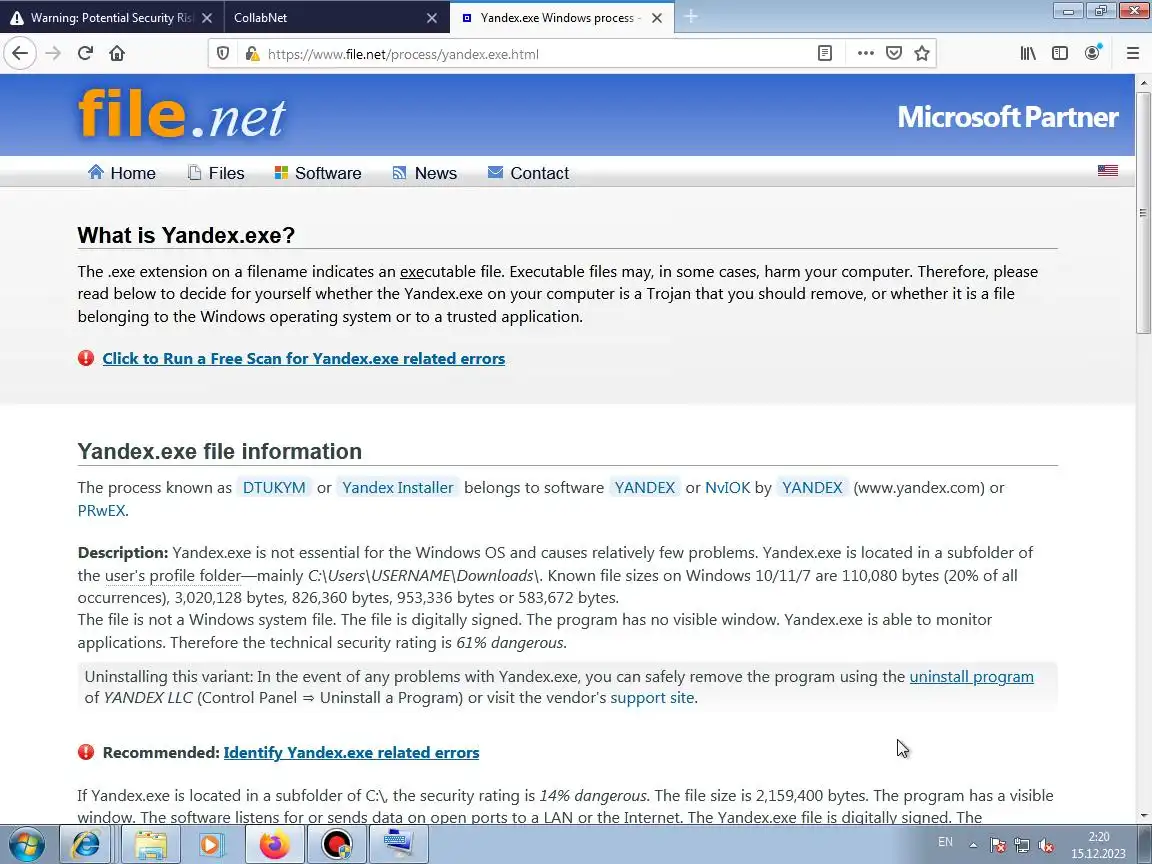Open the Firefox hamburger menu
This screenshot has width=1152, height=864.
coord(1133,53)
